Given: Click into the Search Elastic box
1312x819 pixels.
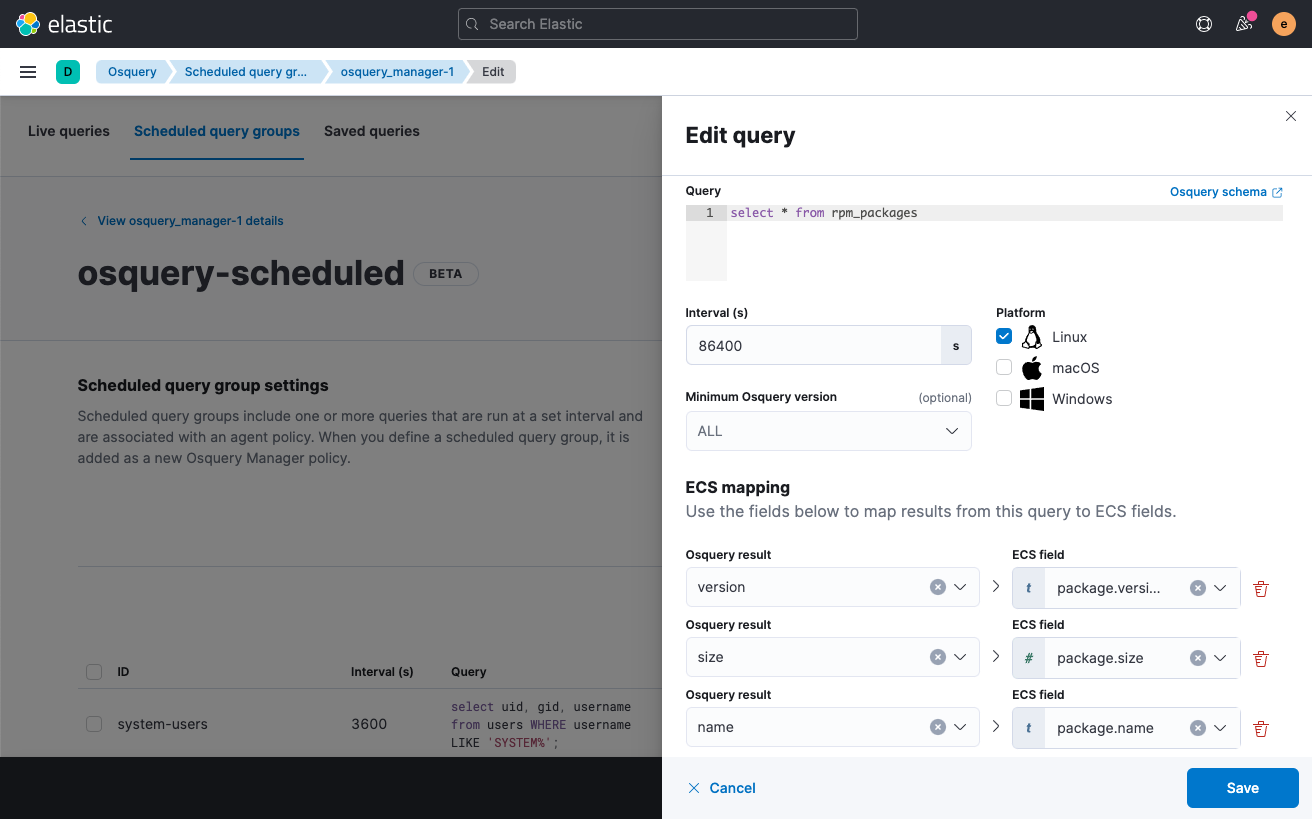Looking at the screenshot, I should 658,24.
